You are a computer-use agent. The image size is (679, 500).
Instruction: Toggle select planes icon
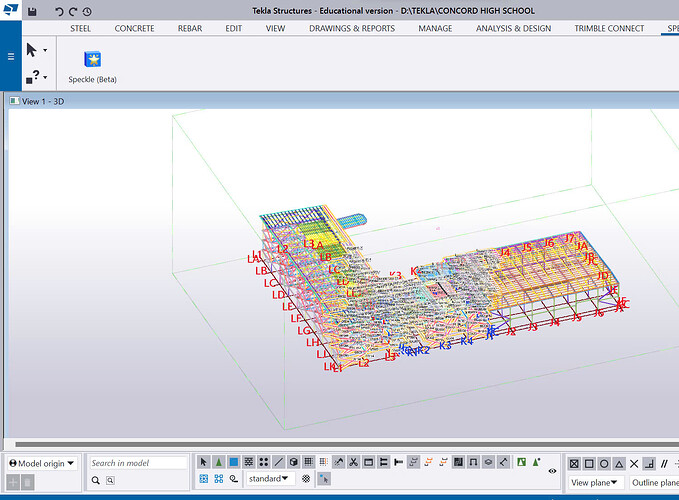(x=488, y=462)
